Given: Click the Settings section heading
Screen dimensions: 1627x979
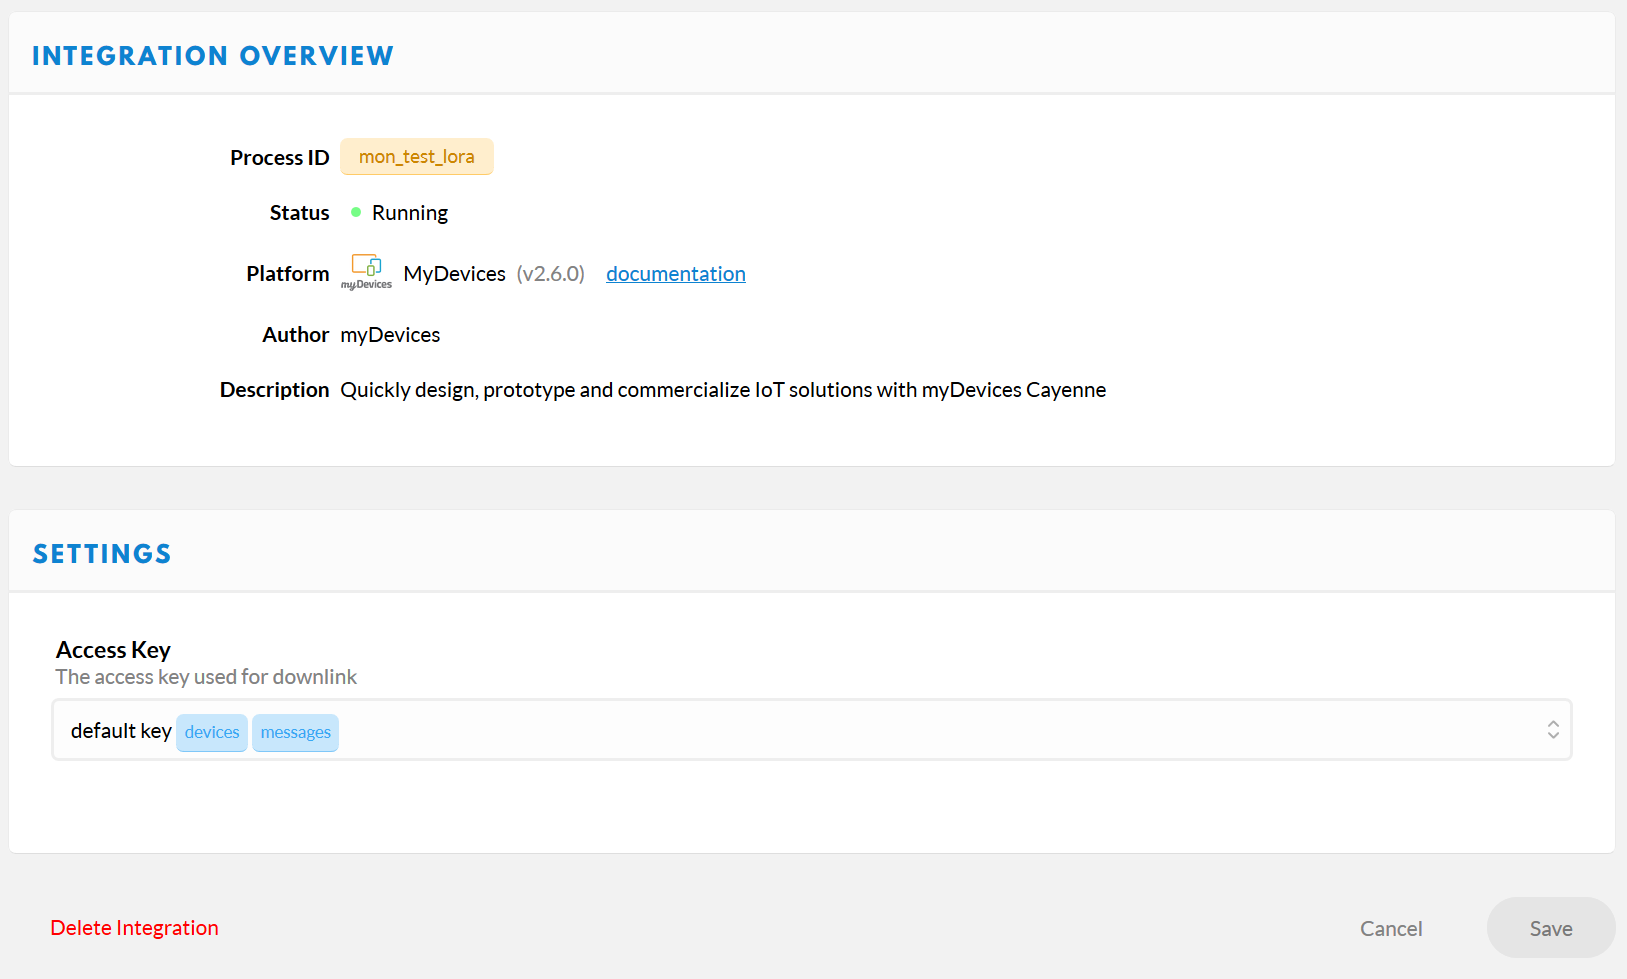Looking at the screenshot, I should 102,554.
